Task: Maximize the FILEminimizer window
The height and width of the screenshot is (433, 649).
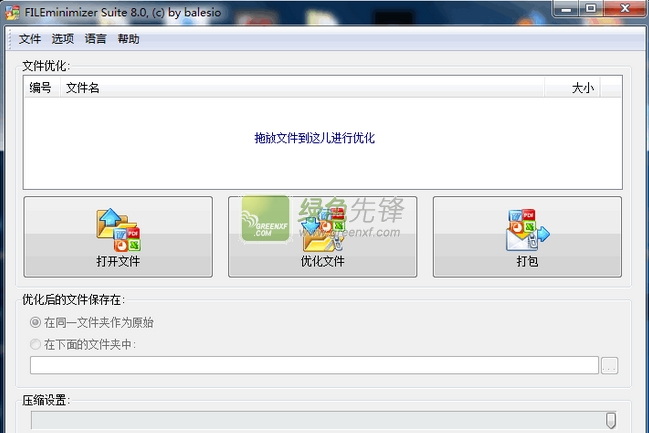Action: pyautogui.click(x=591, y=8)
